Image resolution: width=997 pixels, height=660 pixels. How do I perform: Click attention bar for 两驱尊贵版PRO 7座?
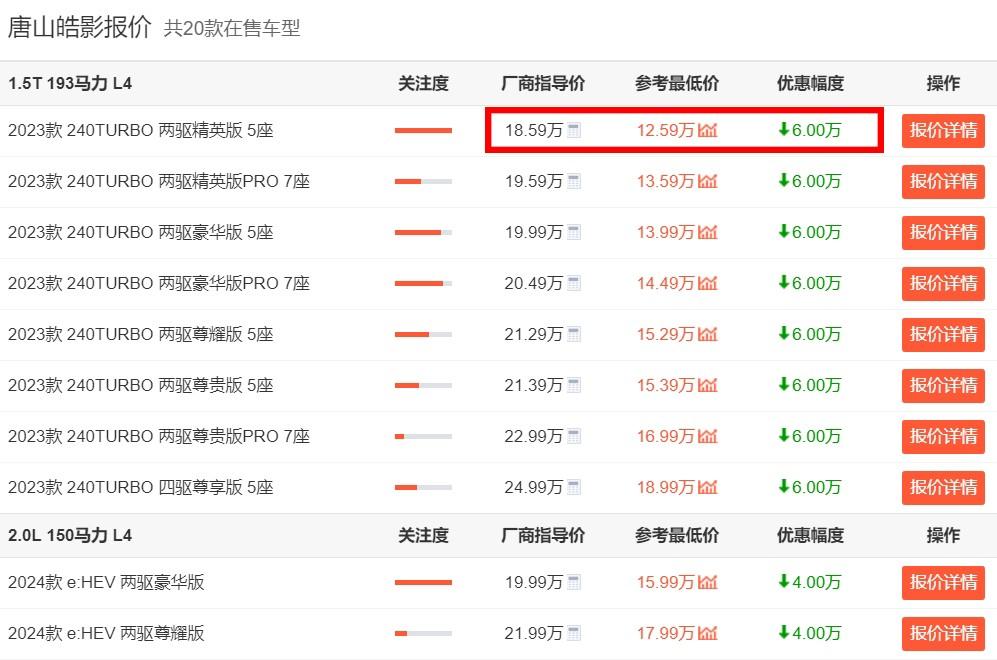[x=423, y=436]
